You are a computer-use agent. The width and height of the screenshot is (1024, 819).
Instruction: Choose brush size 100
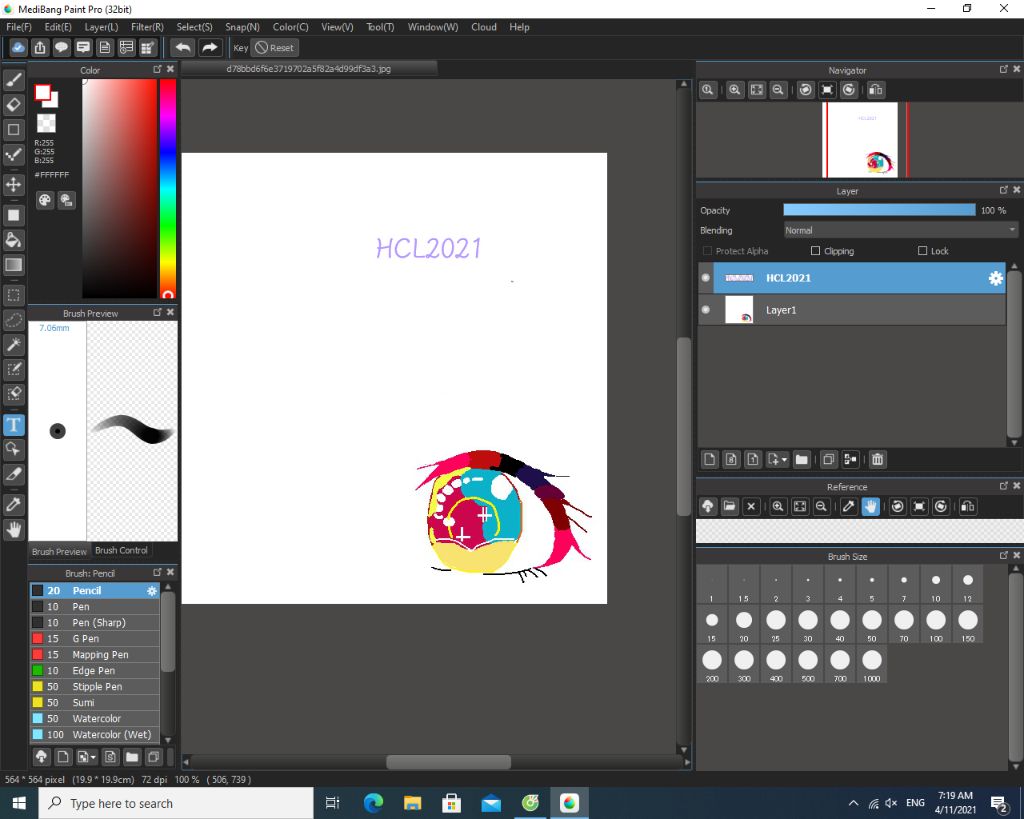pos(936,624)
